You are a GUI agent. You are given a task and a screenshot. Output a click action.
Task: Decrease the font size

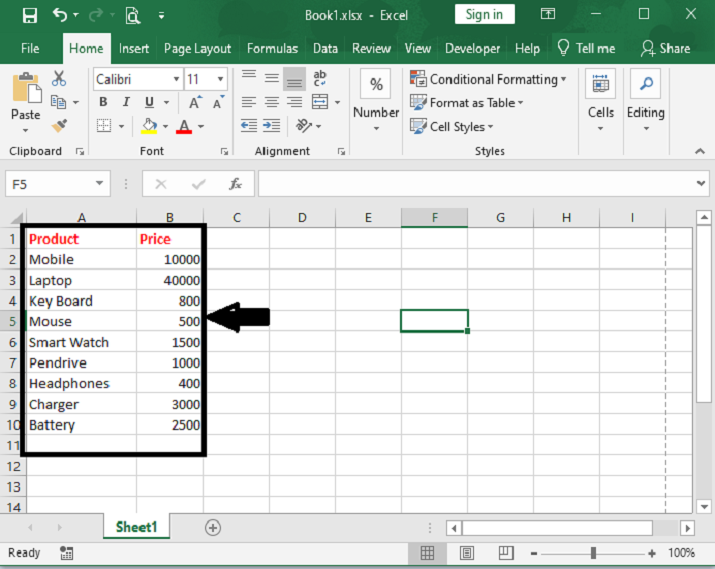(218, 103)
